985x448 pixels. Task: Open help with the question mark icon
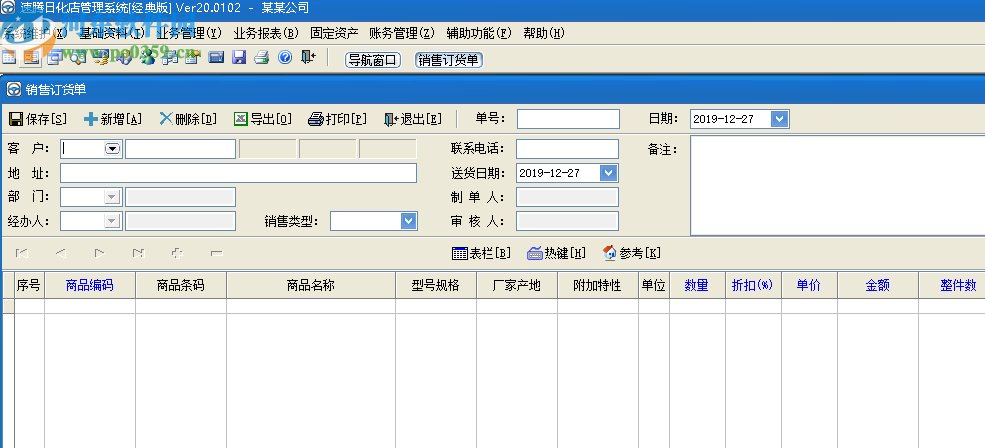point(285,57)
